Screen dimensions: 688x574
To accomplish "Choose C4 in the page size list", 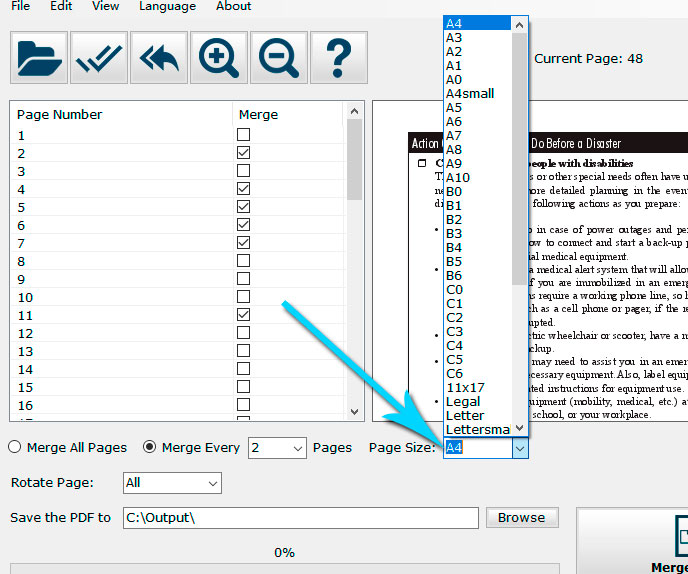I will click(x=477, y=345).
